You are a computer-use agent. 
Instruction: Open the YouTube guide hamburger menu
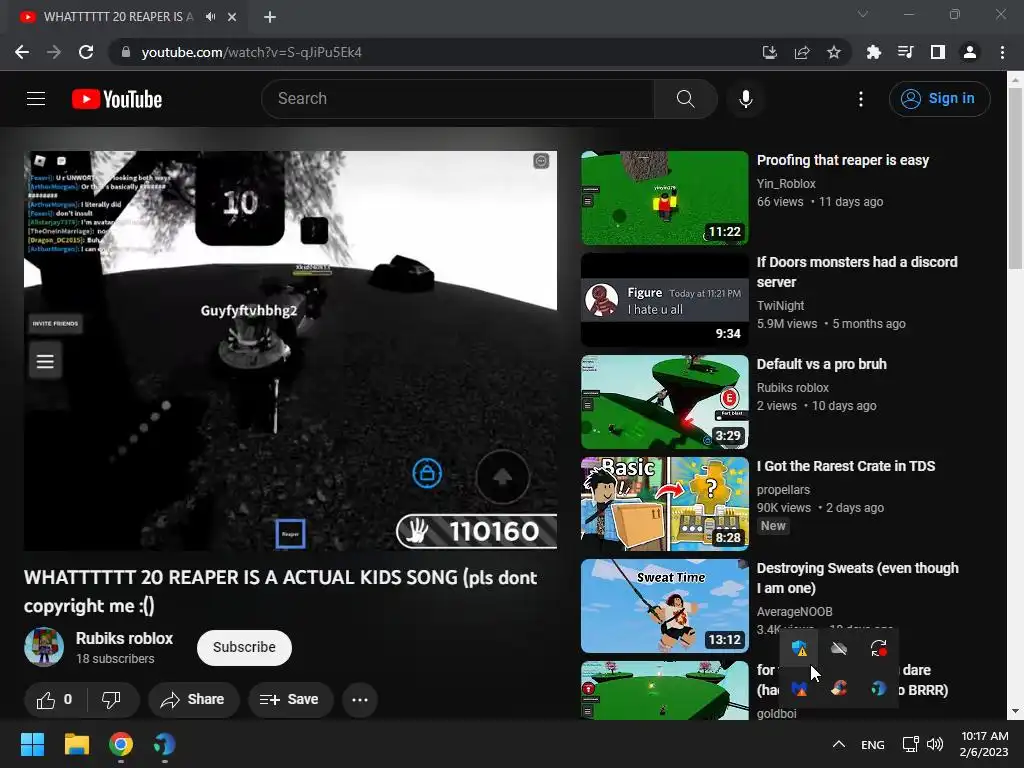click(36, 99)
